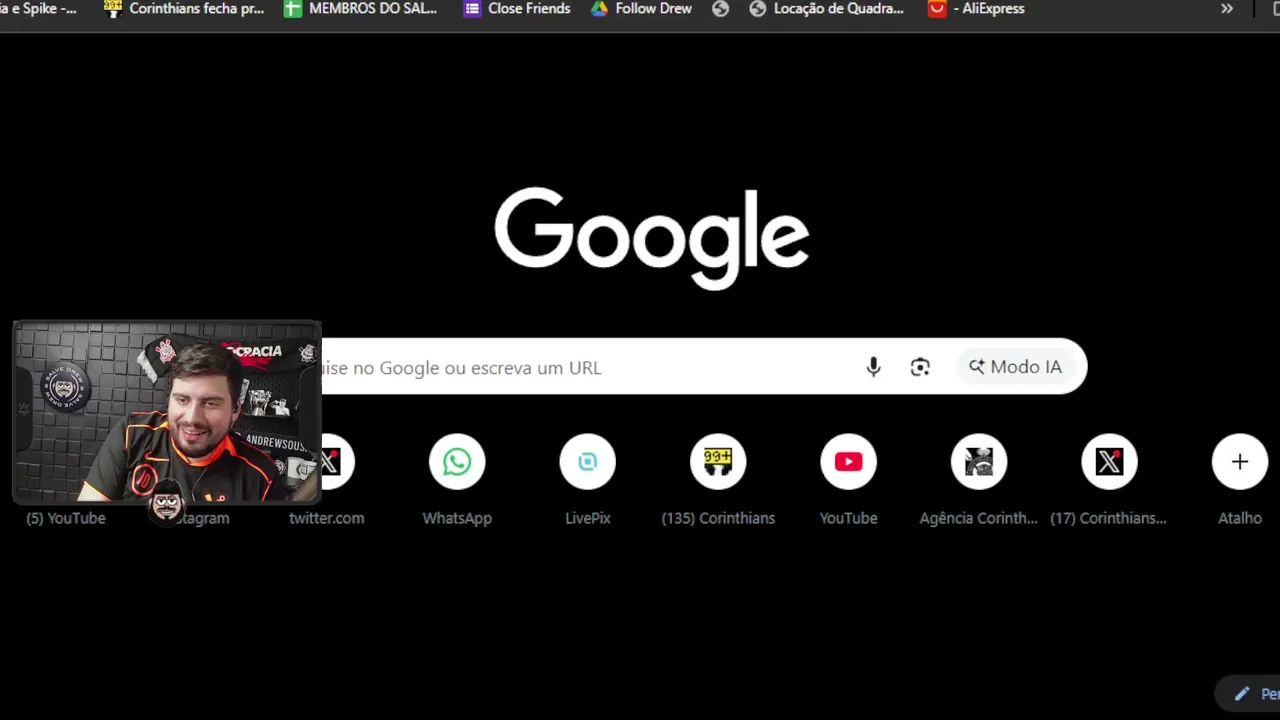Open the WhatsApp shortcut icon

pyautogui.click(x=457, y=462)
